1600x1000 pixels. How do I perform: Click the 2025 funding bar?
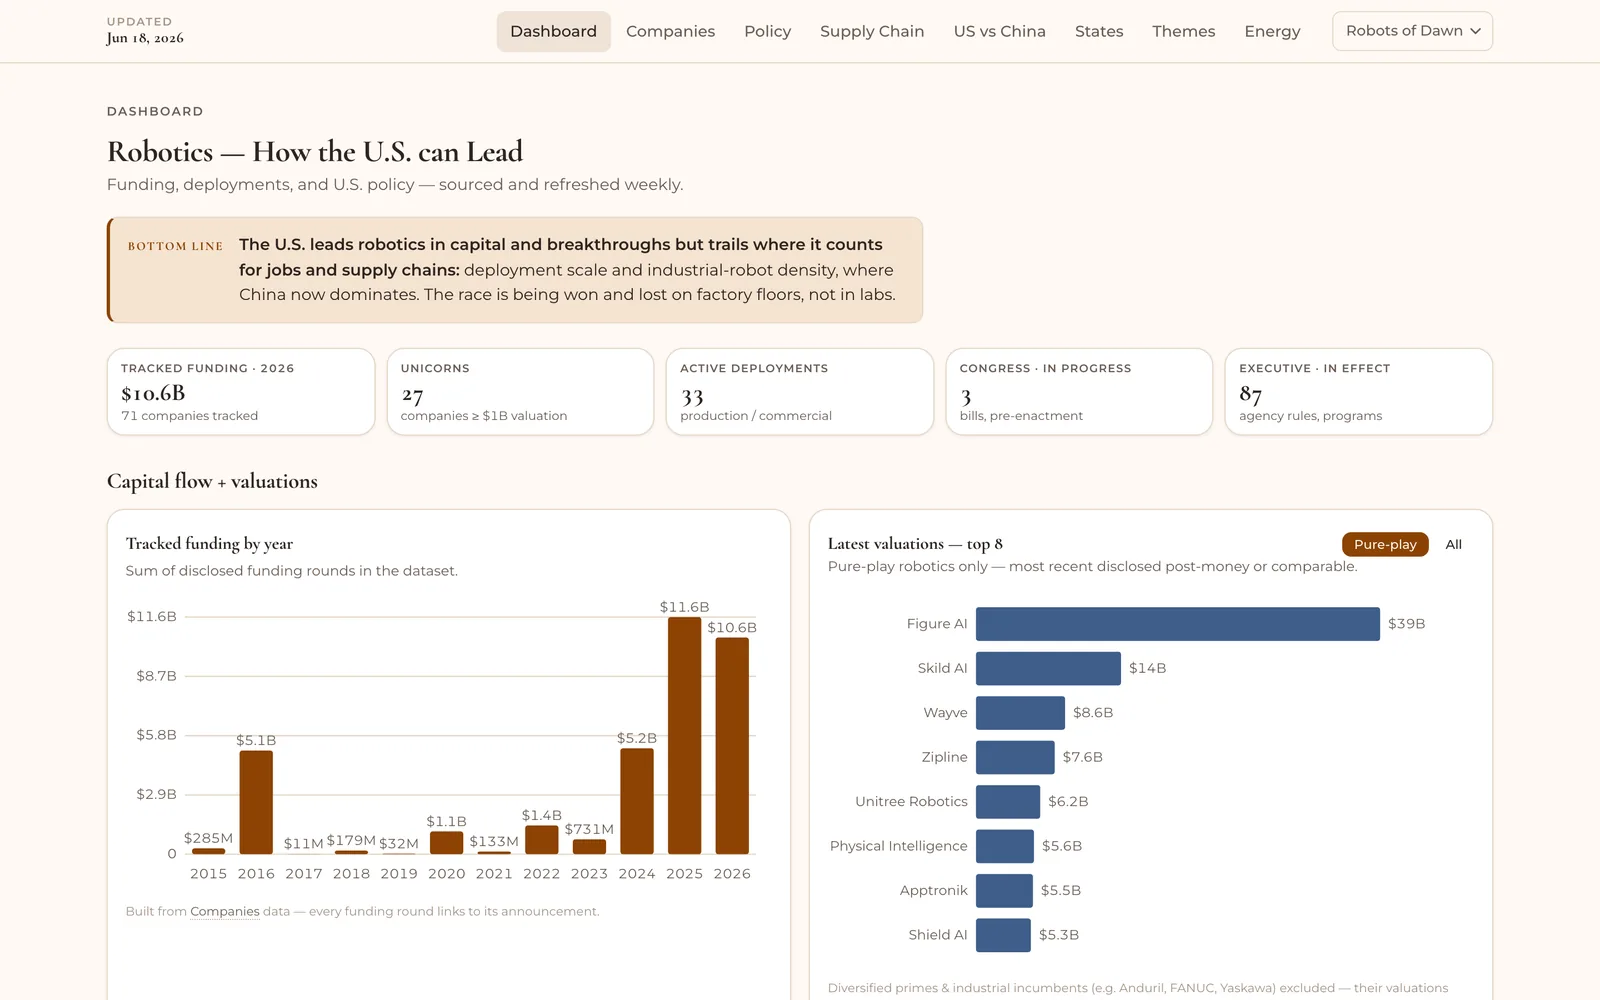point(684,735)
